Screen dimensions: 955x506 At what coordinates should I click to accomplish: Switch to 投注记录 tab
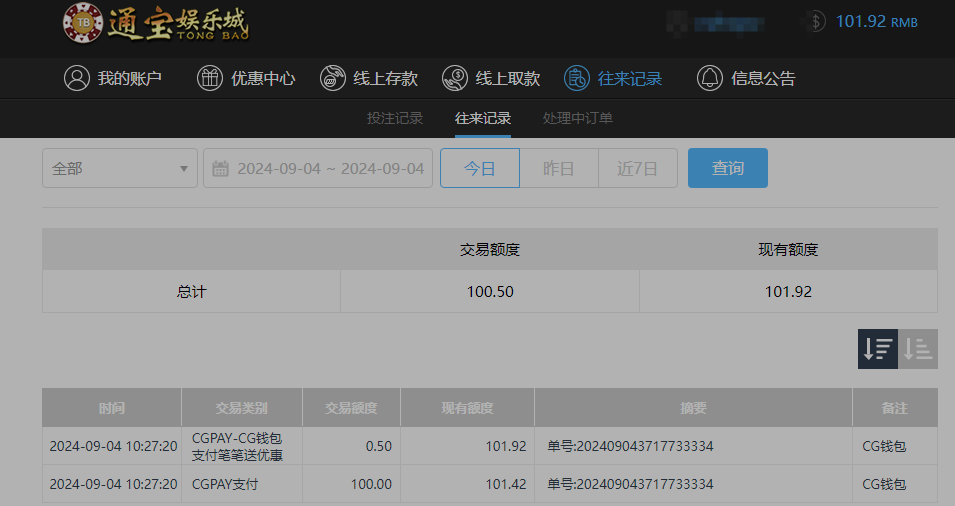pos(395,118)
